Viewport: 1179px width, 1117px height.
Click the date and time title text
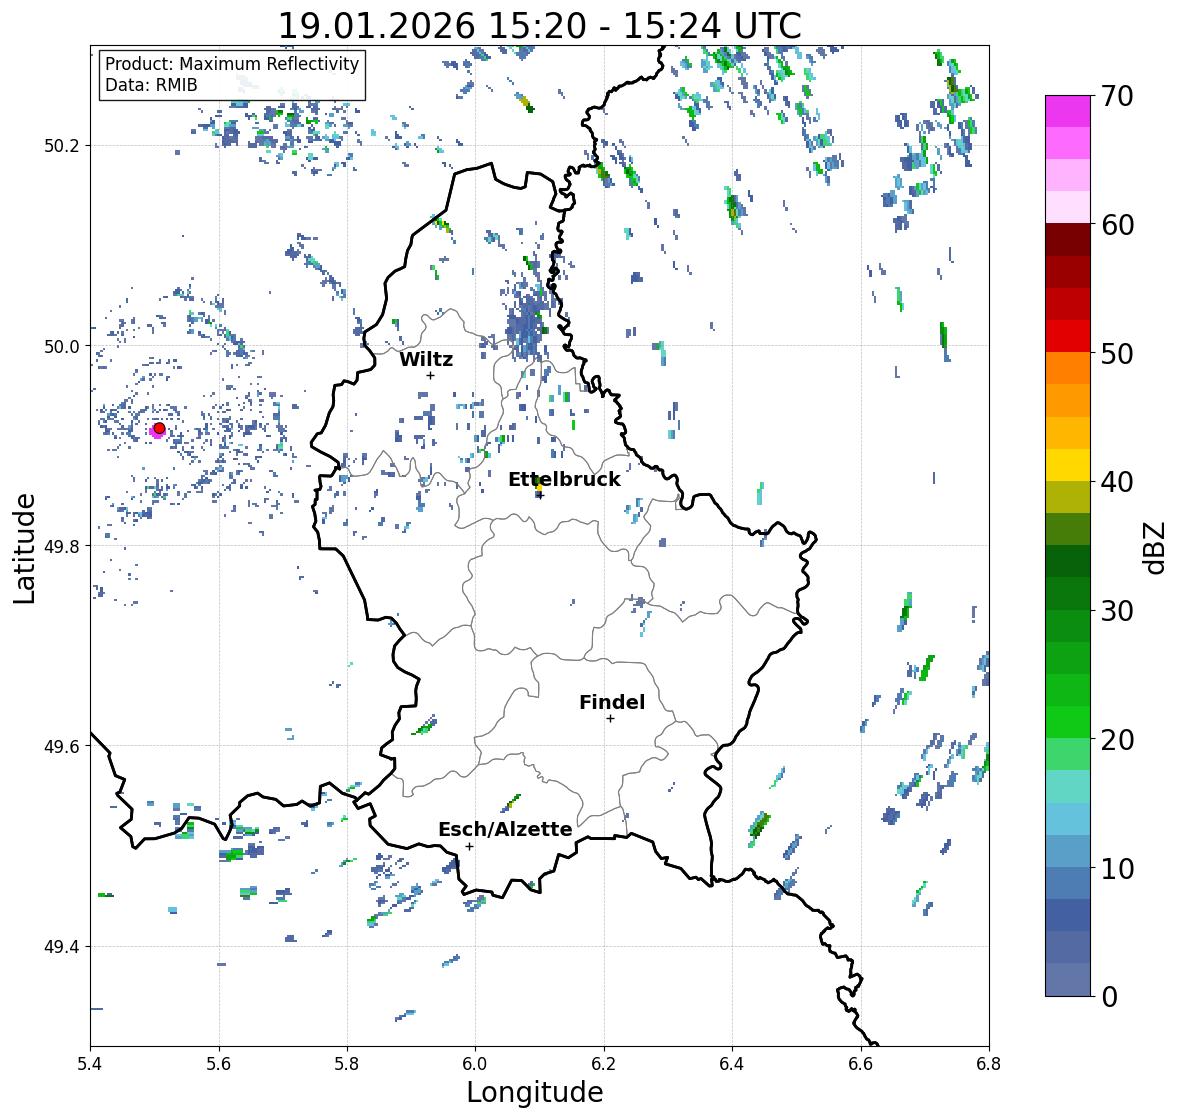(540, 26)
